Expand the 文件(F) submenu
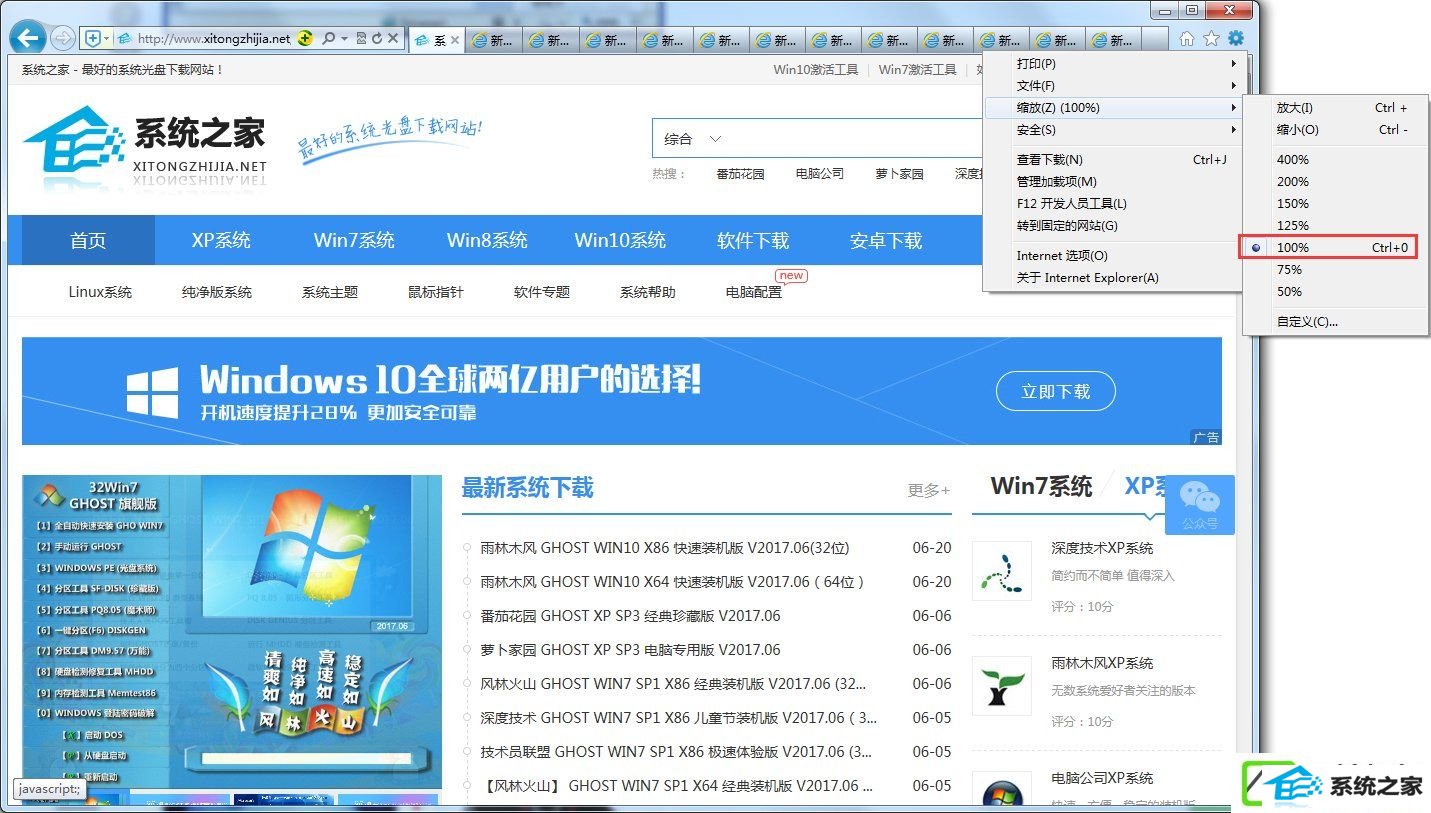This screenshot has width=1431, height=813. pyautogui.click(x=1113, y=86)
